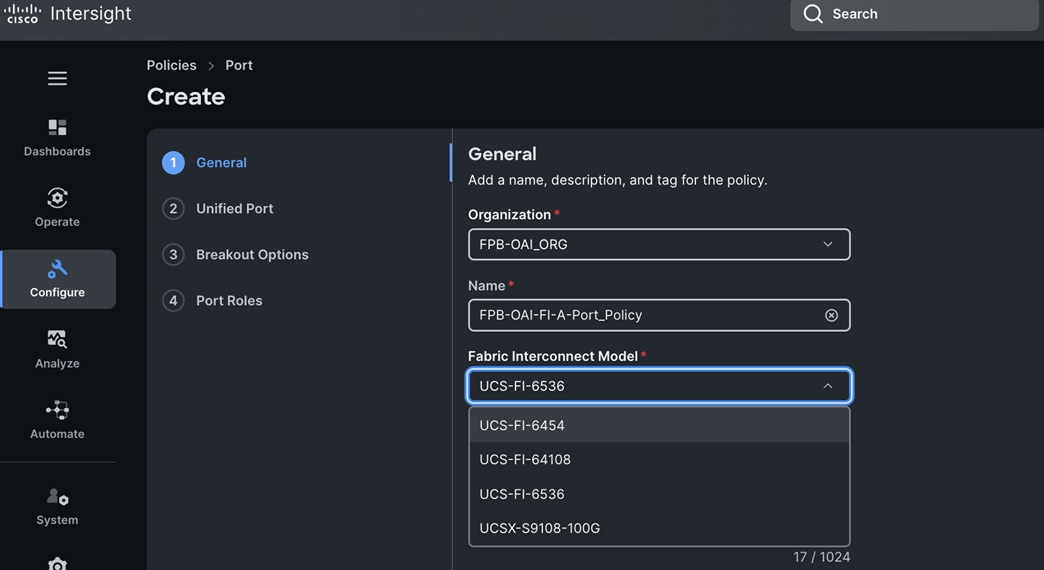Select step 1 General
Image resolution: width=1044 pixels, height=570 pixels.
204,162
